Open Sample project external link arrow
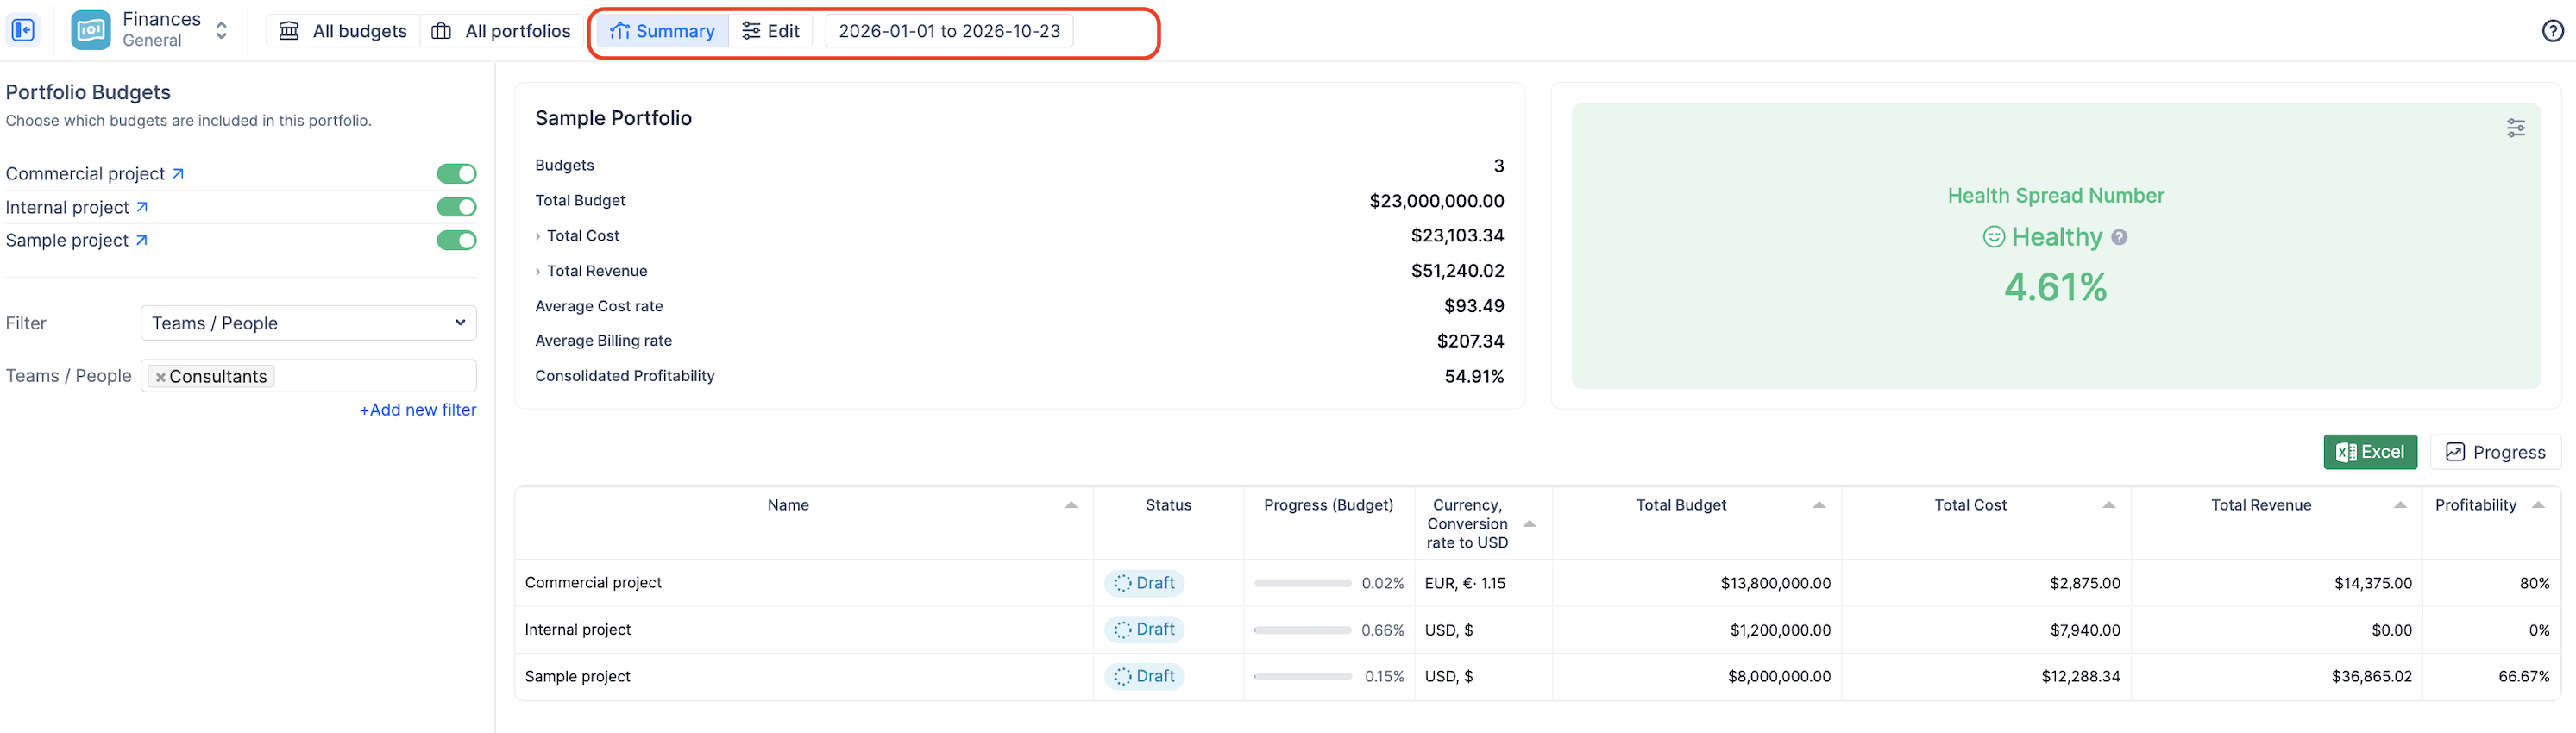 [142, 240]
